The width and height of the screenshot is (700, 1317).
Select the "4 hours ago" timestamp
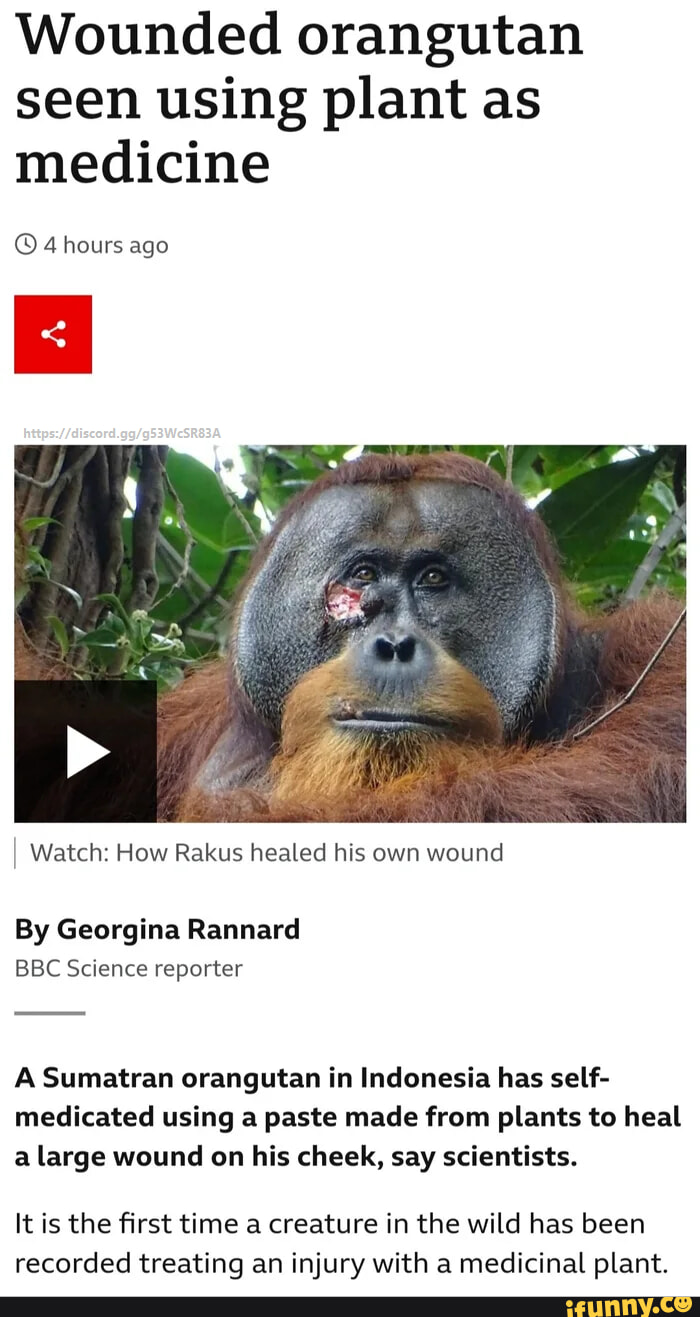106,245
